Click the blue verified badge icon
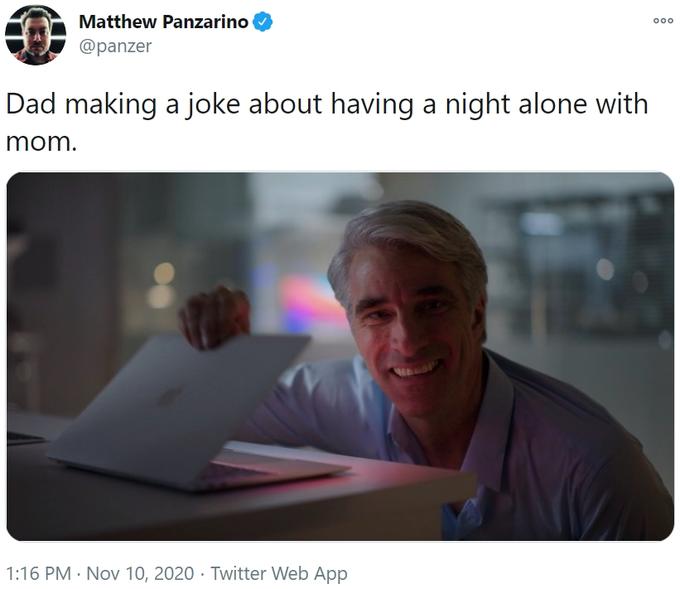This screenshot has height=589, width=680. click(262, 22)
